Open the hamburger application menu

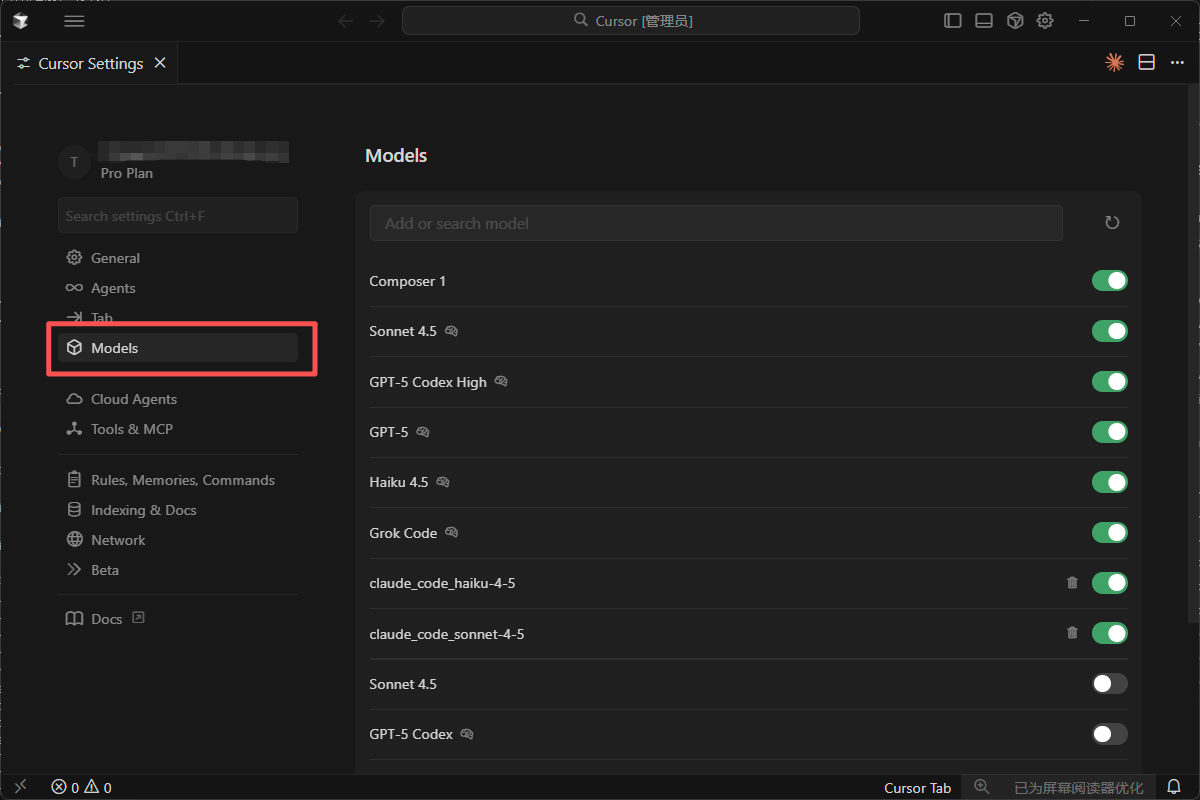74,21
